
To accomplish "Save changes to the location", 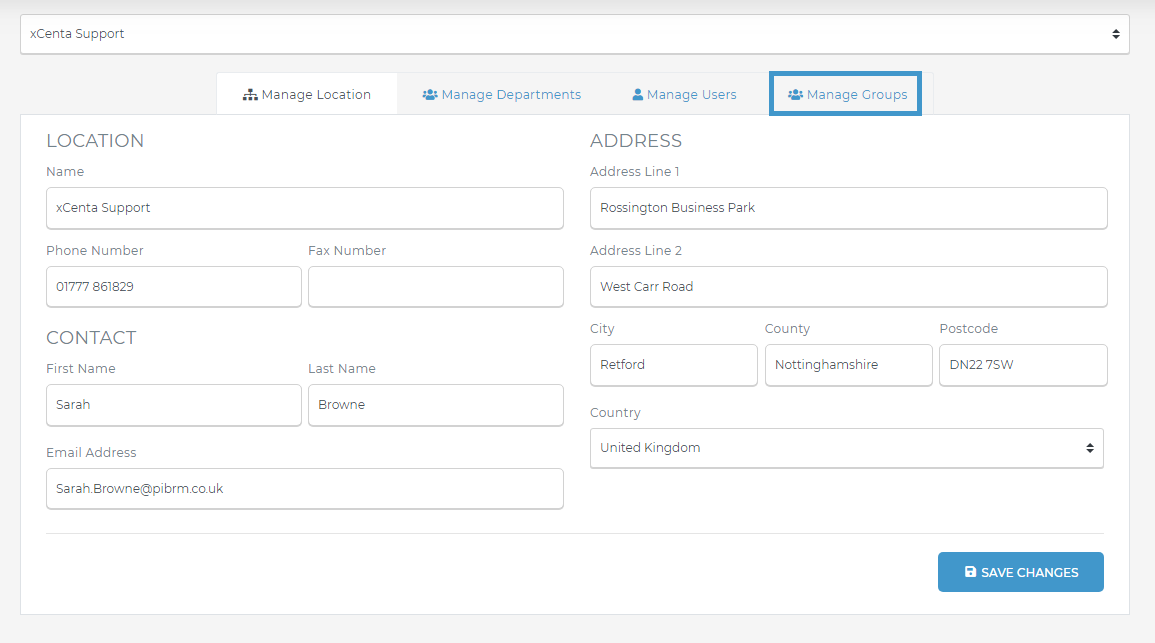I will (1020, 572).
